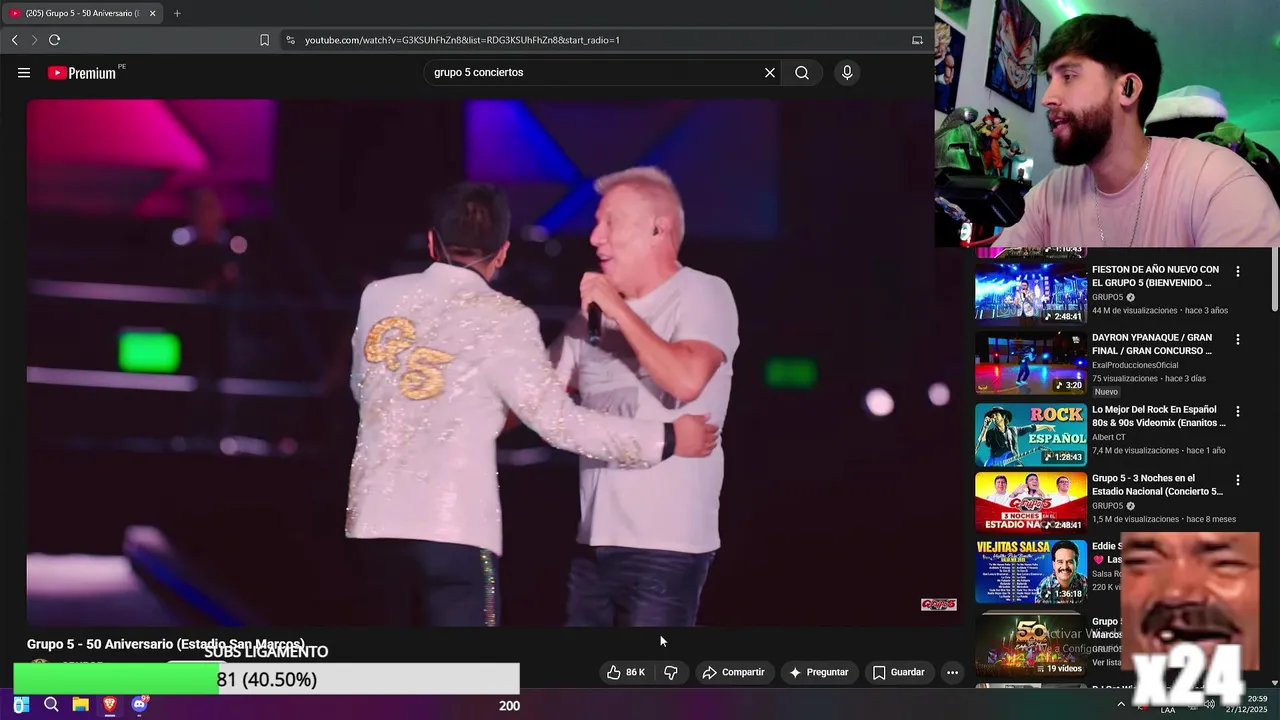Click the Guardar save button
Image resolution: width=1280 pixels, height=720 pixels.
[898, 672]
